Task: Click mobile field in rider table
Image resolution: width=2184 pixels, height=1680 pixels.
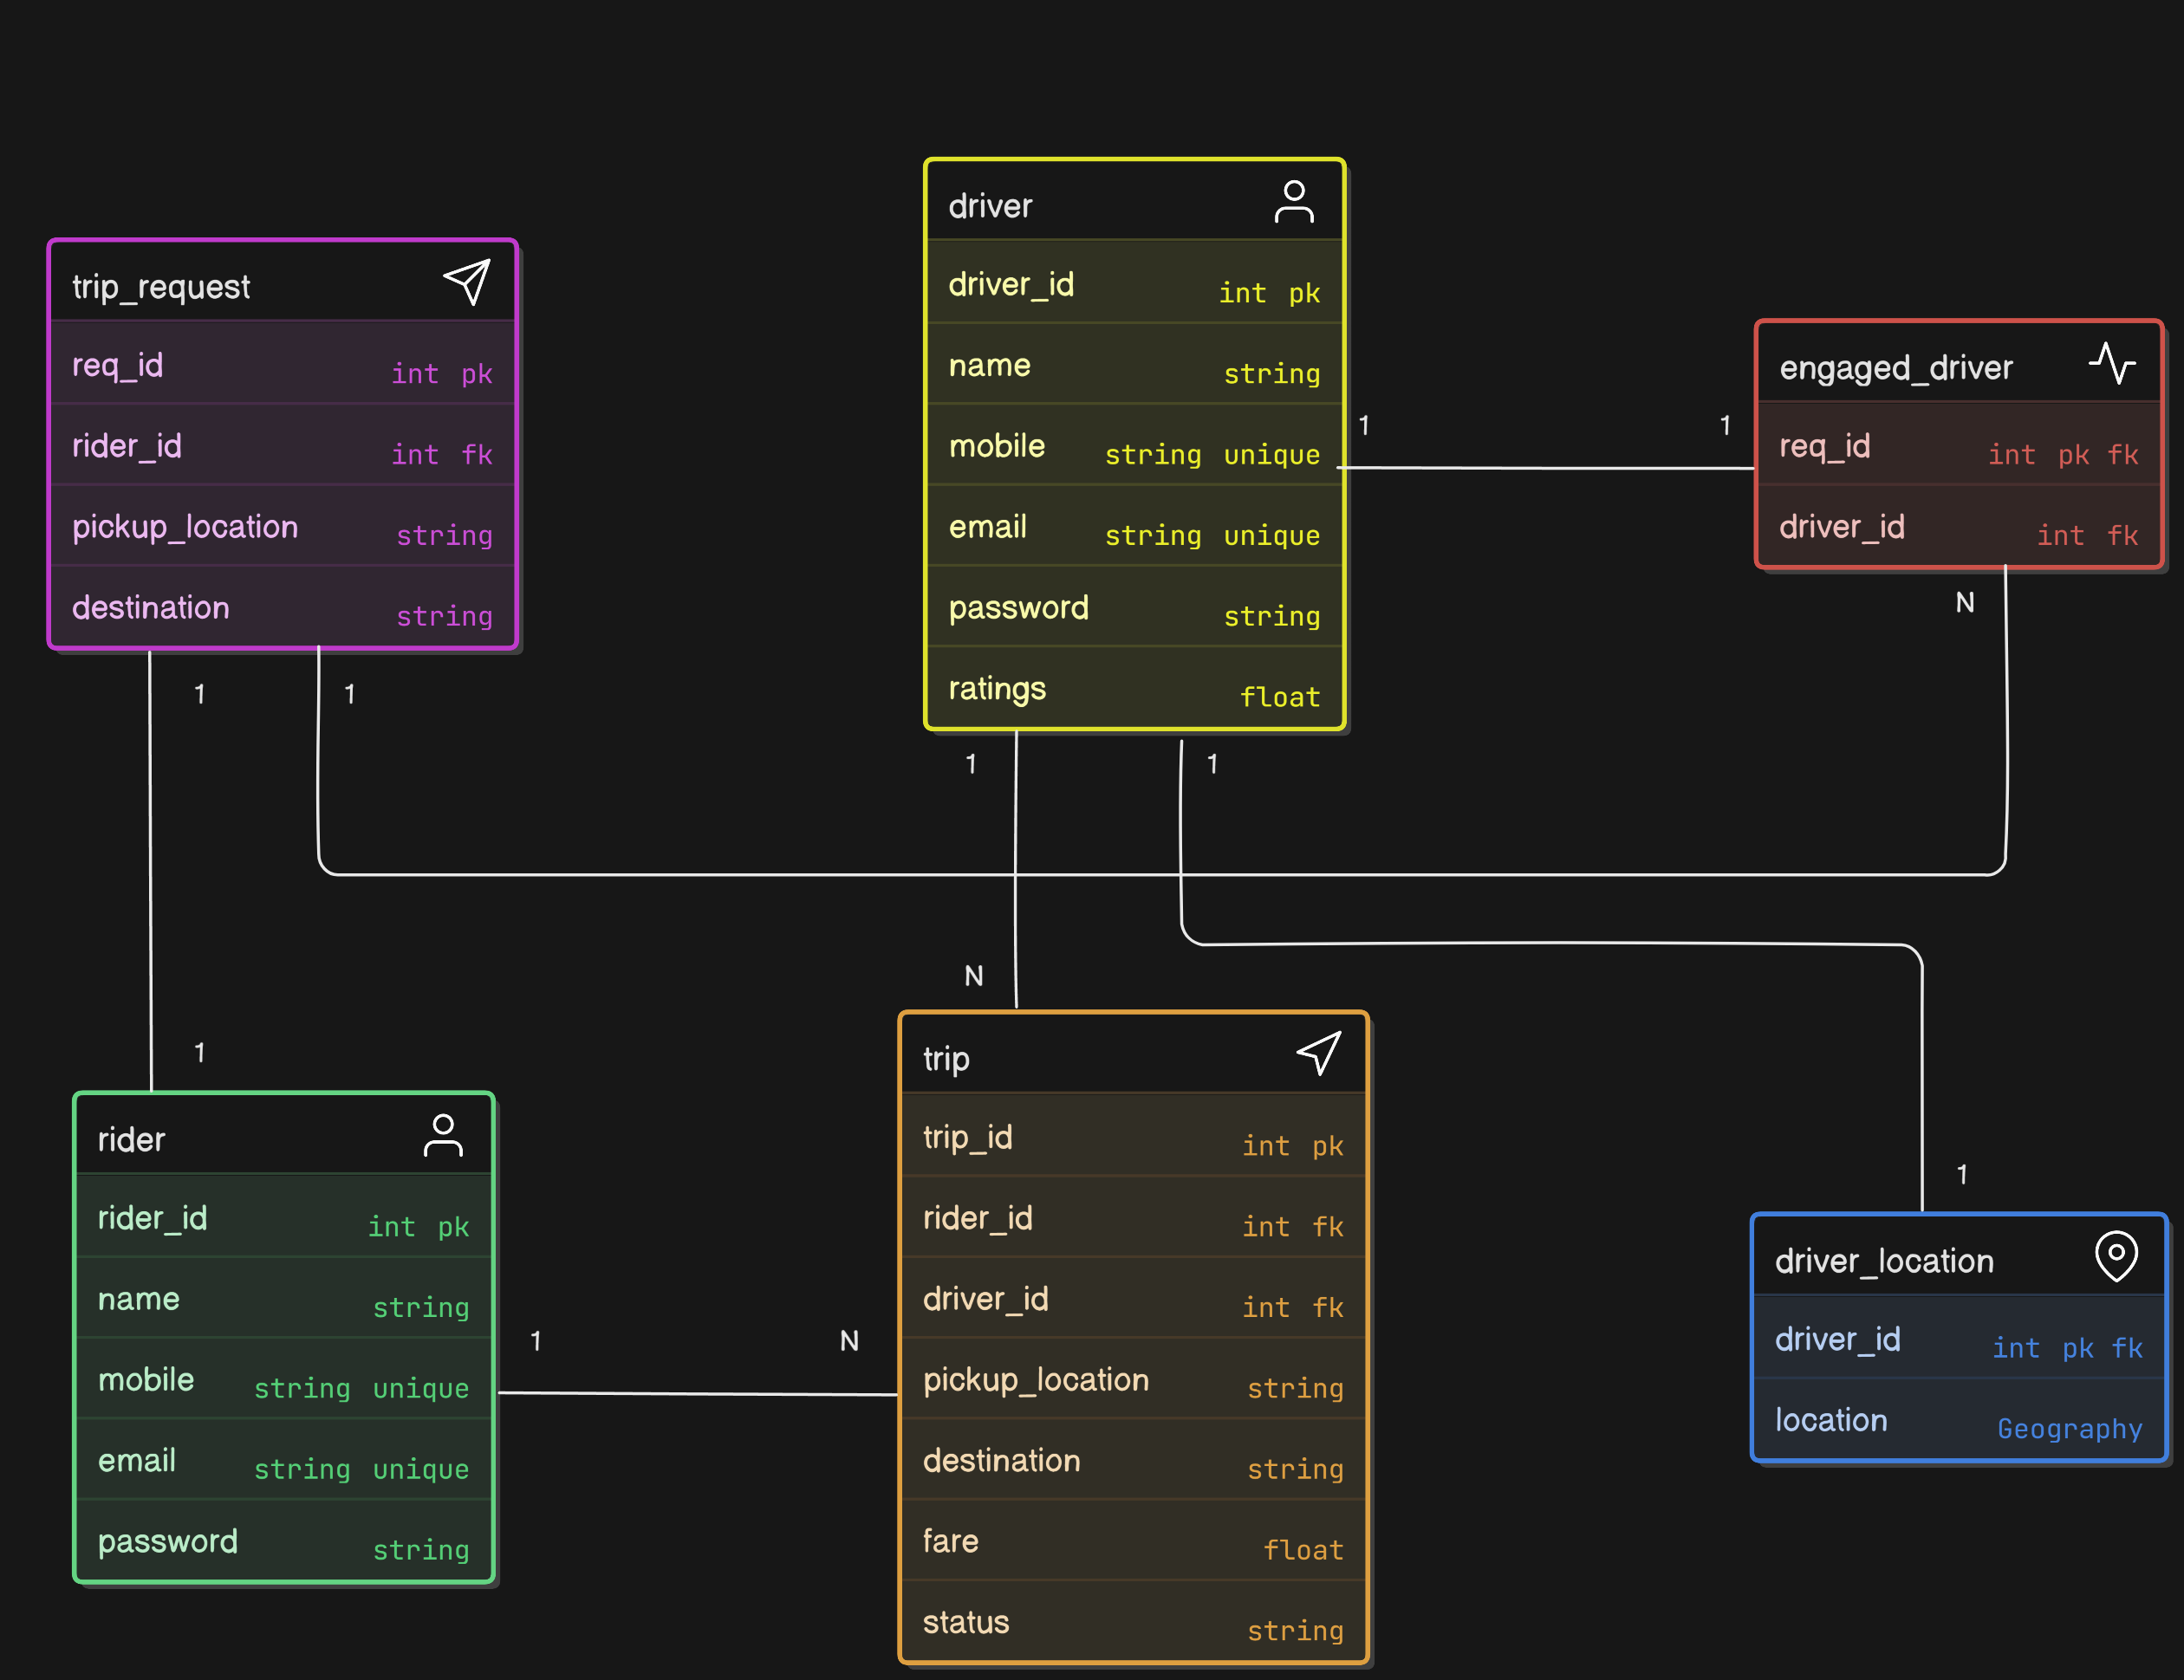Action: pos(284,1379)
